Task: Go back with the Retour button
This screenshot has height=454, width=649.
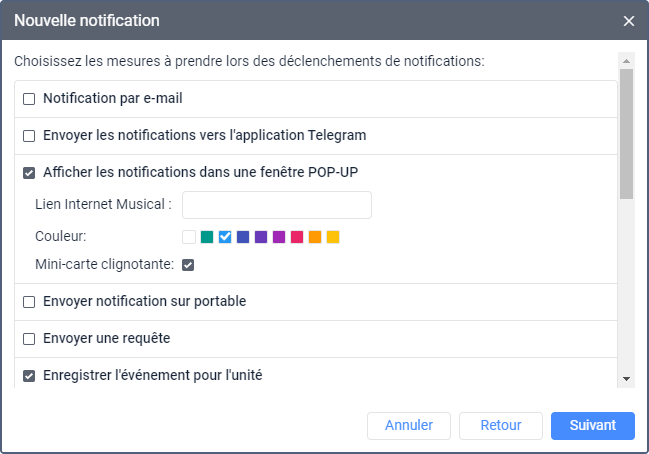Action: coord(501,426)
